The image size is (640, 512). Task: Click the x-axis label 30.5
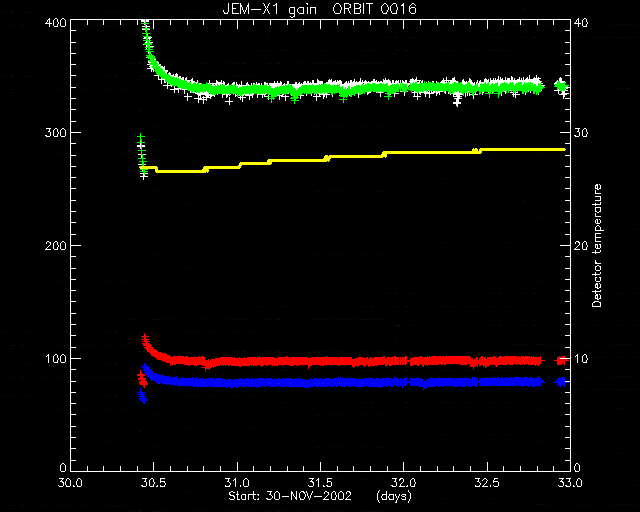154,483
